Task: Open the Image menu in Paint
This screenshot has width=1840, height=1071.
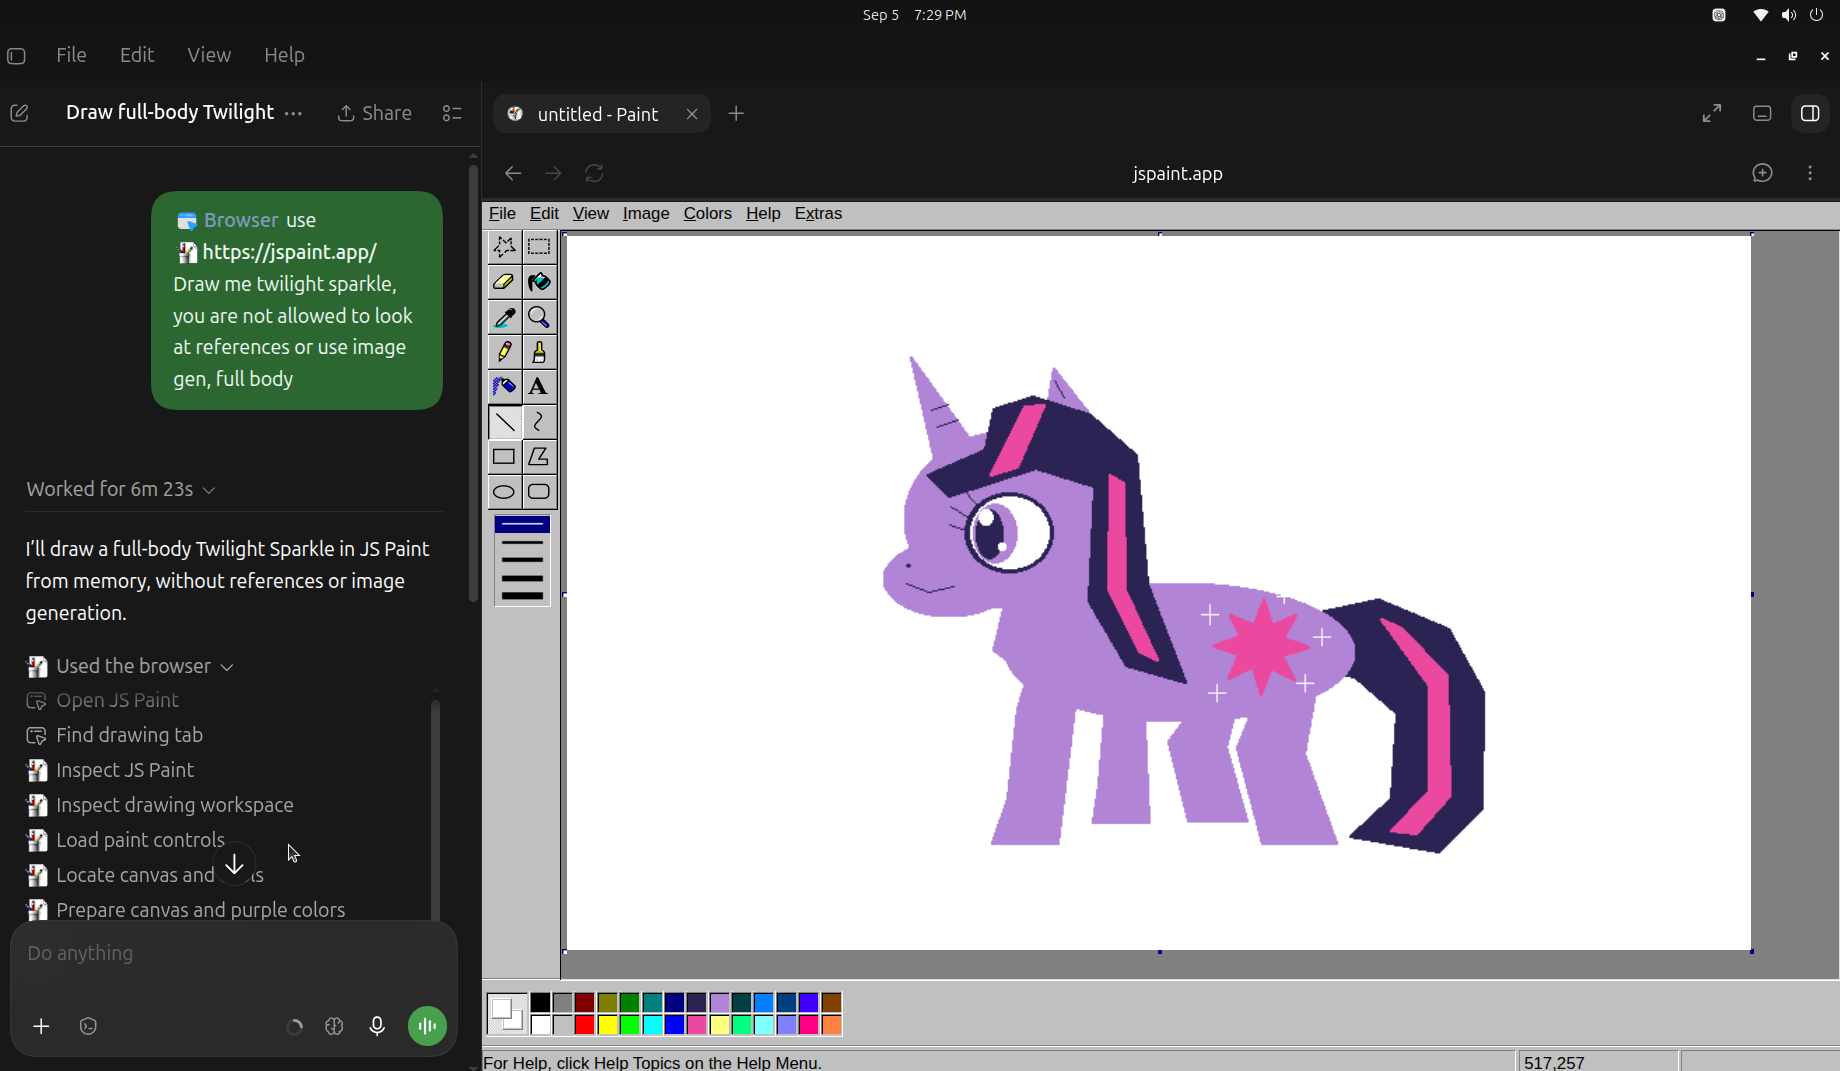Action: coord(646,214)
